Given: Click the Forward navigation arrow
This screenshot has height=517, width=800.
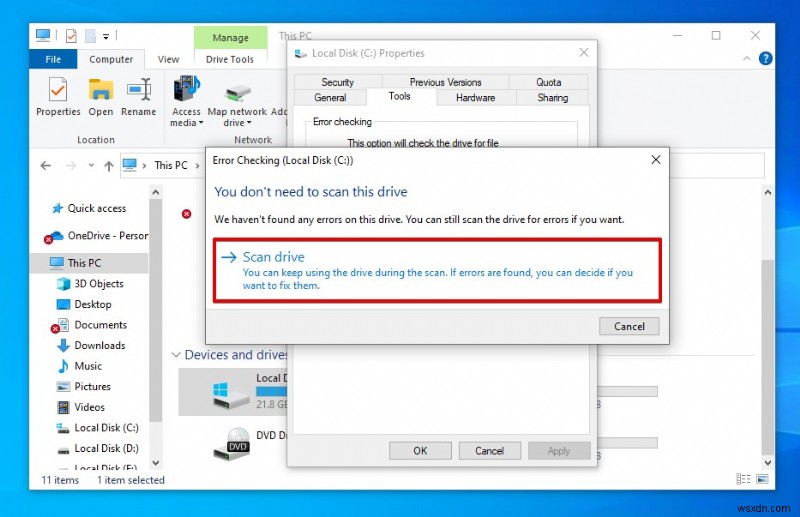Looking at the screenshot, I should pos(71,165).
